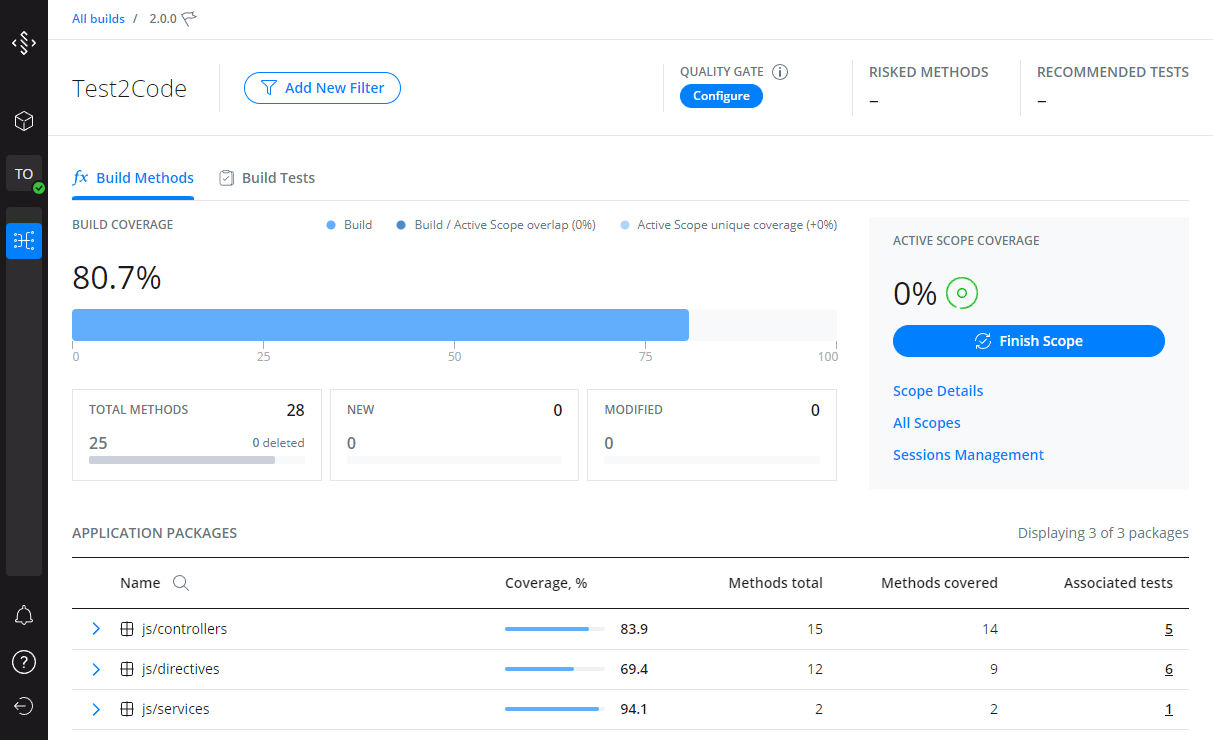Open Scope Details link
Viewport: 1213px width, 740px height.
(x=938, y=391)
